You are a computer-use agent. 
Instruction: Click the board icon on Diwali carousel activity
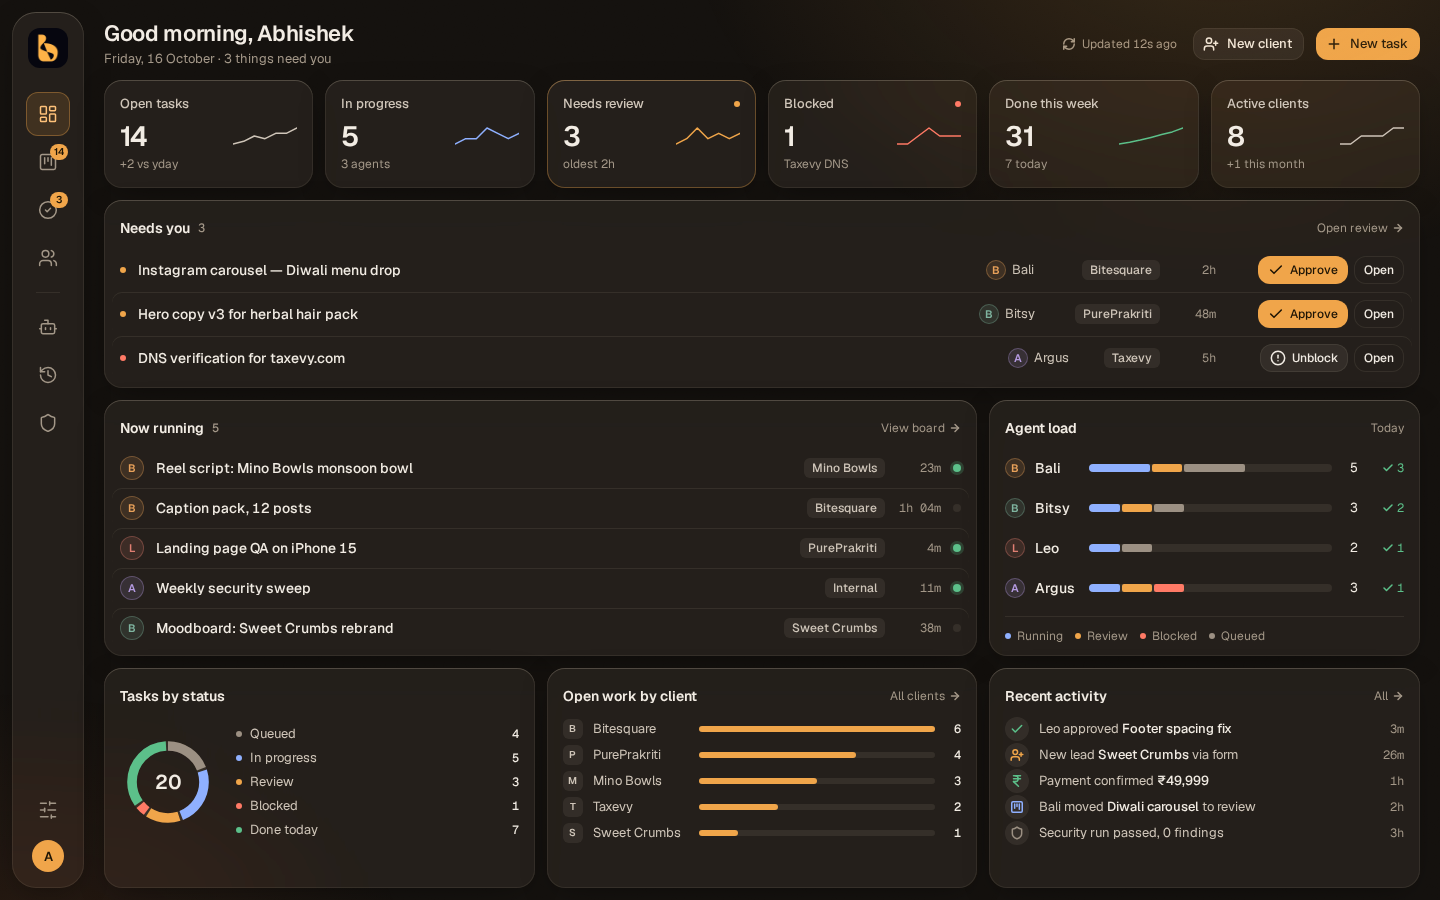(x=1017, y=807)
